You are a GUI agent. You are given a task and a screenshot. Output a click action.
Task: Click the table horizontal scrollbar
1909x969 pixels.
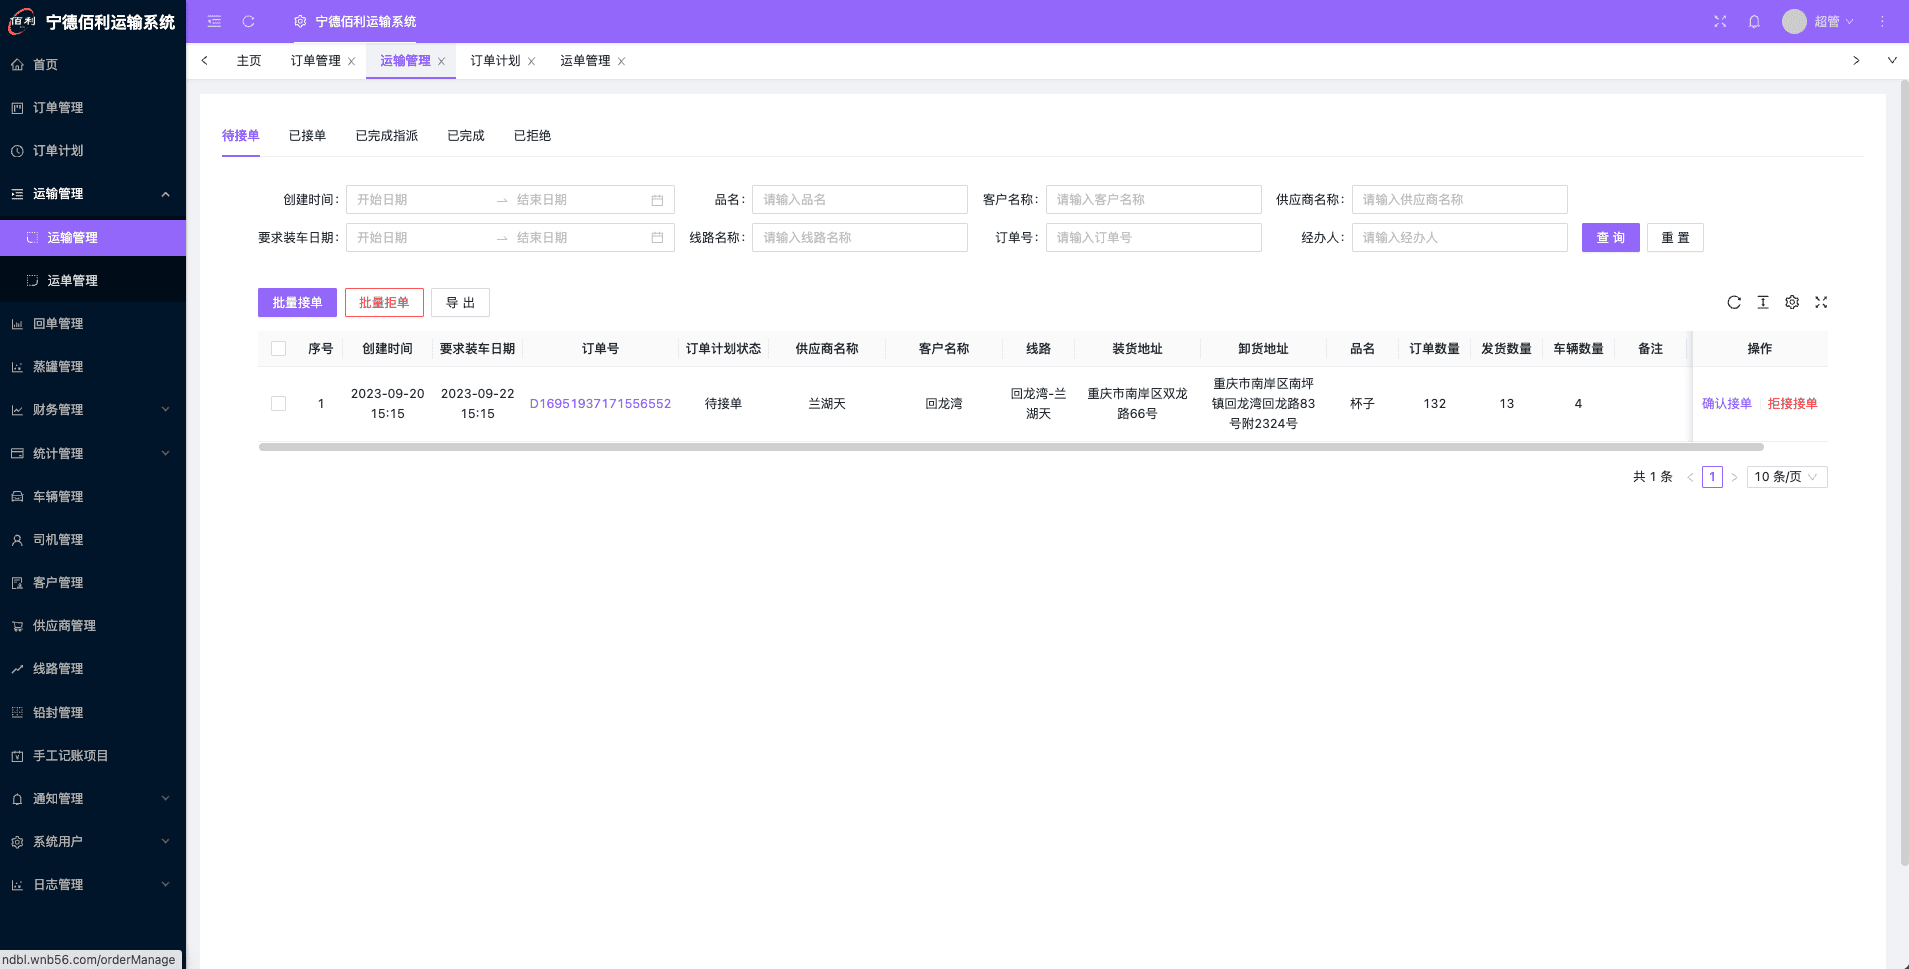[x=1011, y=447]
